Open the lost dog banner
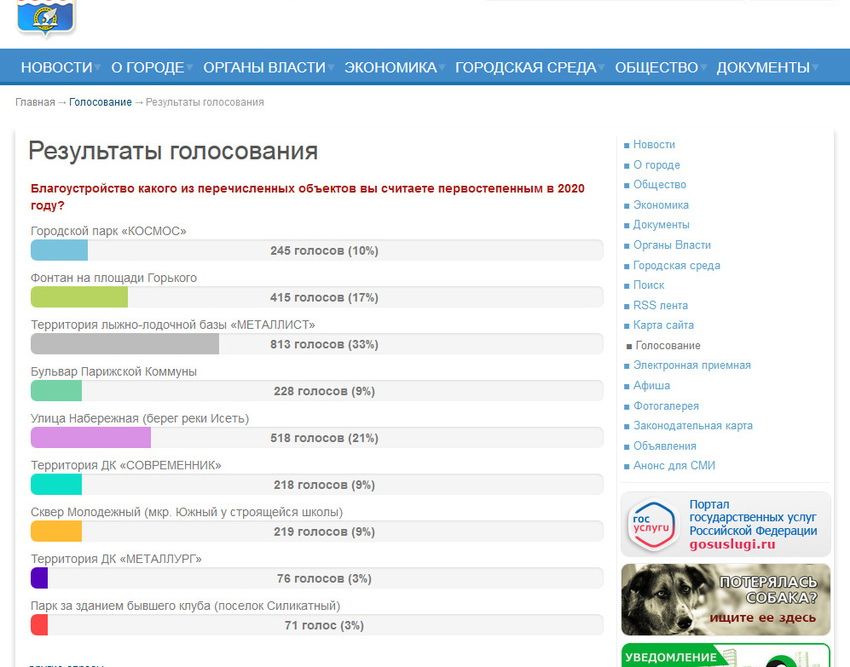 (x=725, y=599)
